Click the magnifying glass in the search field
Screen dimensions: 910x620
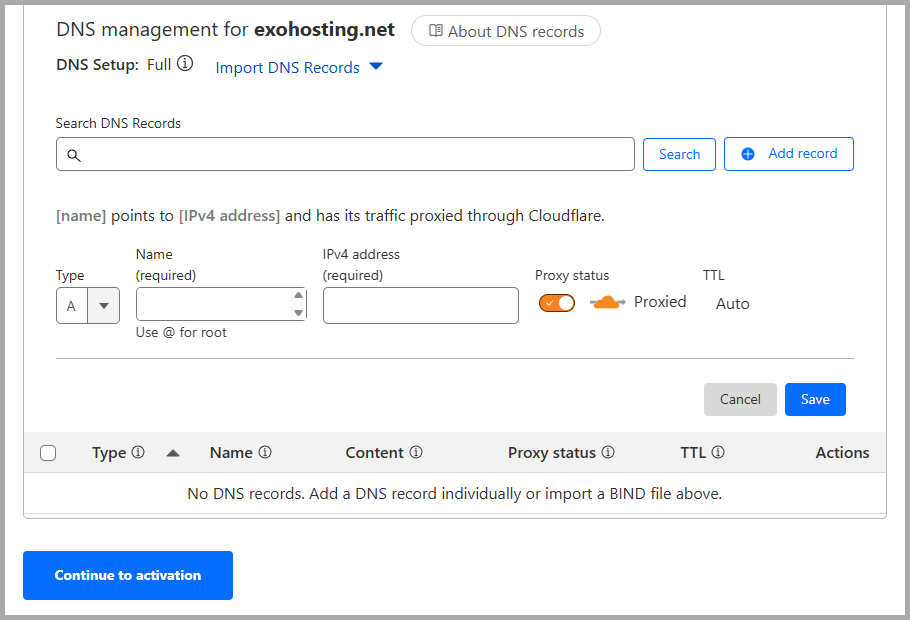[x=74, y=156]
